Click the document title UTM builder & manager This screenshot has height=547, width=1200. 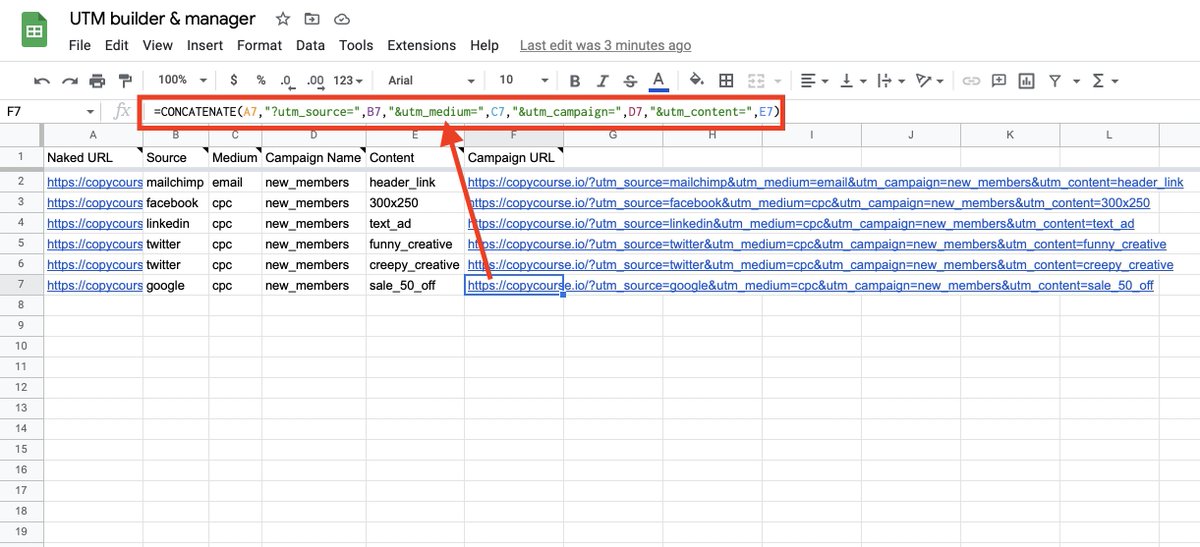[162, 19]
